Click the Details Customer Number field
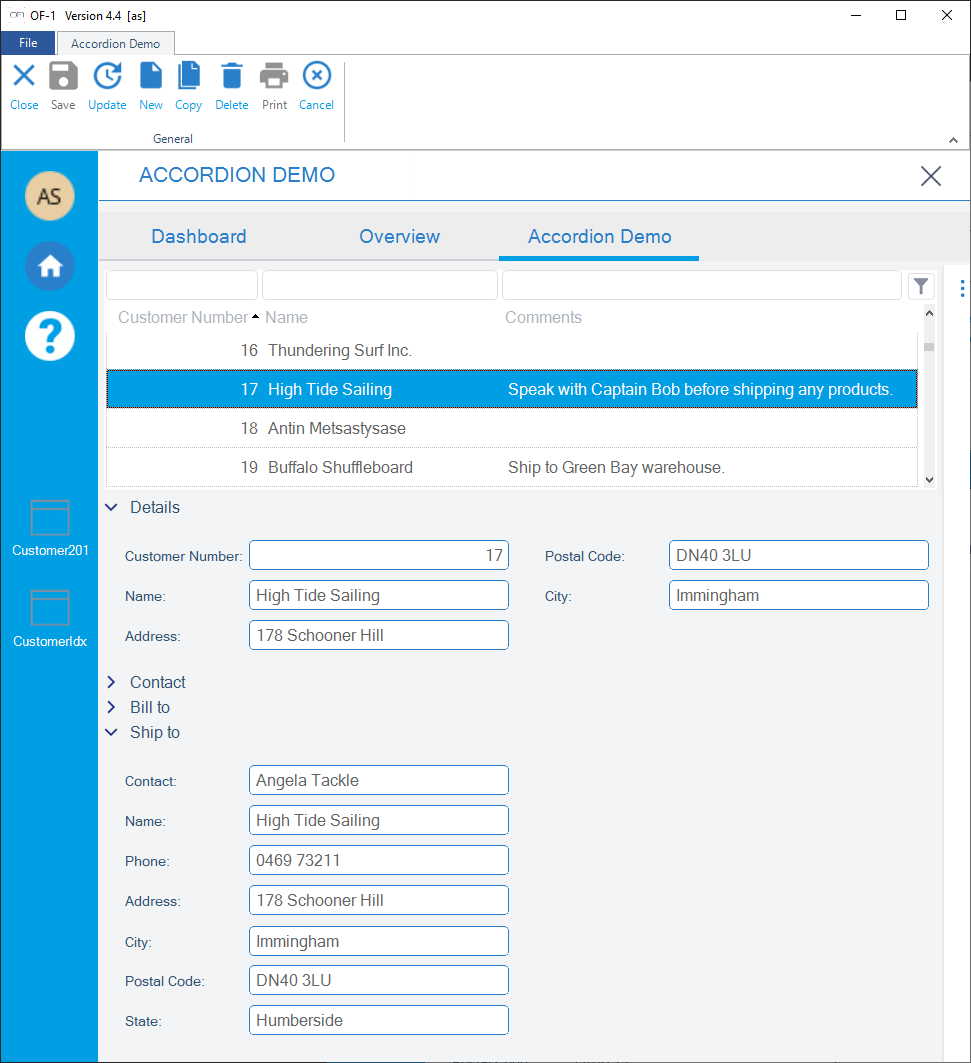The height and width of the screenshot is (1063, 971). click(379, 555)
